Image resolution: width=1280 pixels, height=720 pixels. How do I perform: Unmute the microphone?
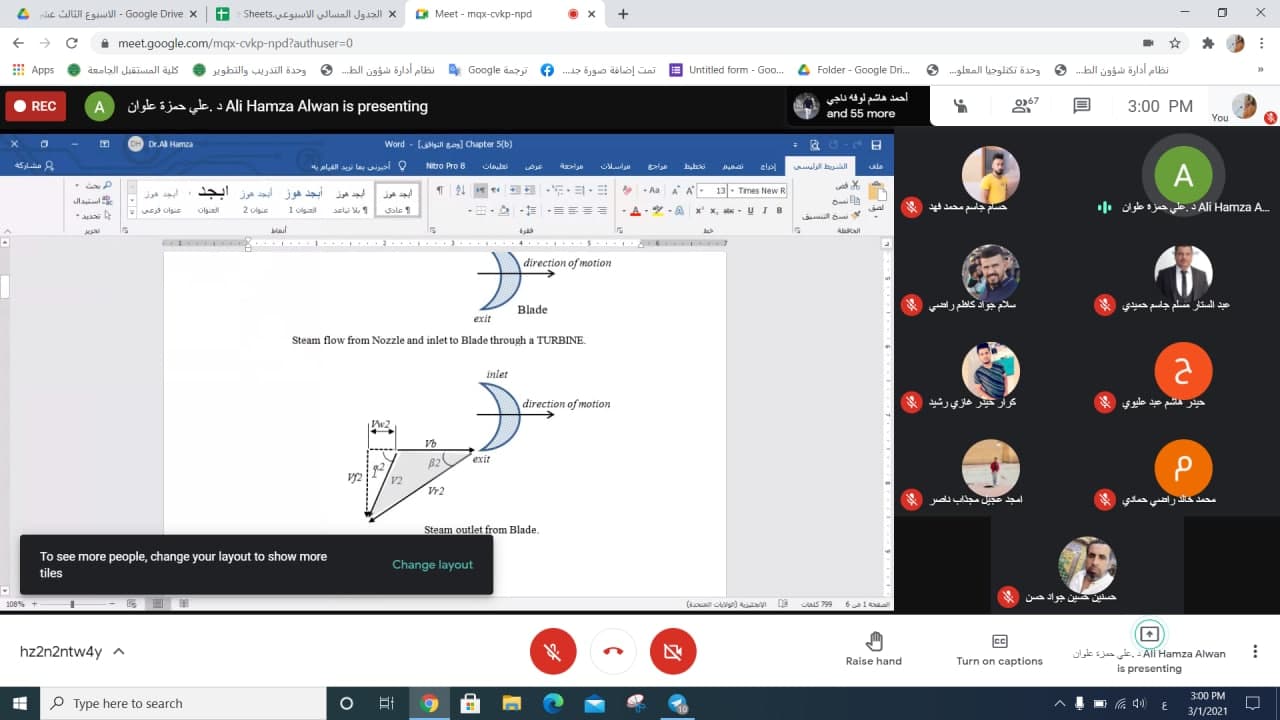(x=553, y=652)
